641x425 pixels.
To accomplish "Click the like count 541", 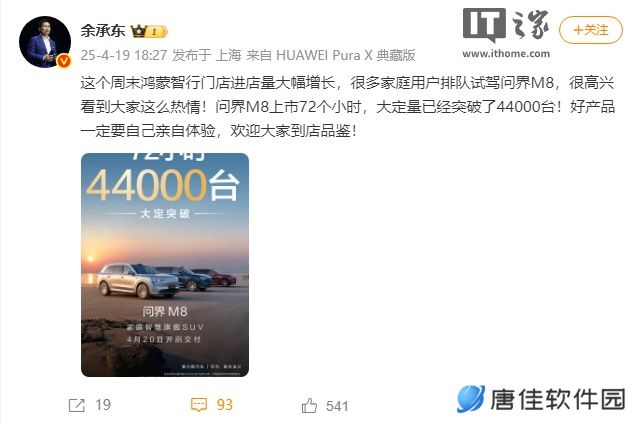I will [x=337, y=406].
